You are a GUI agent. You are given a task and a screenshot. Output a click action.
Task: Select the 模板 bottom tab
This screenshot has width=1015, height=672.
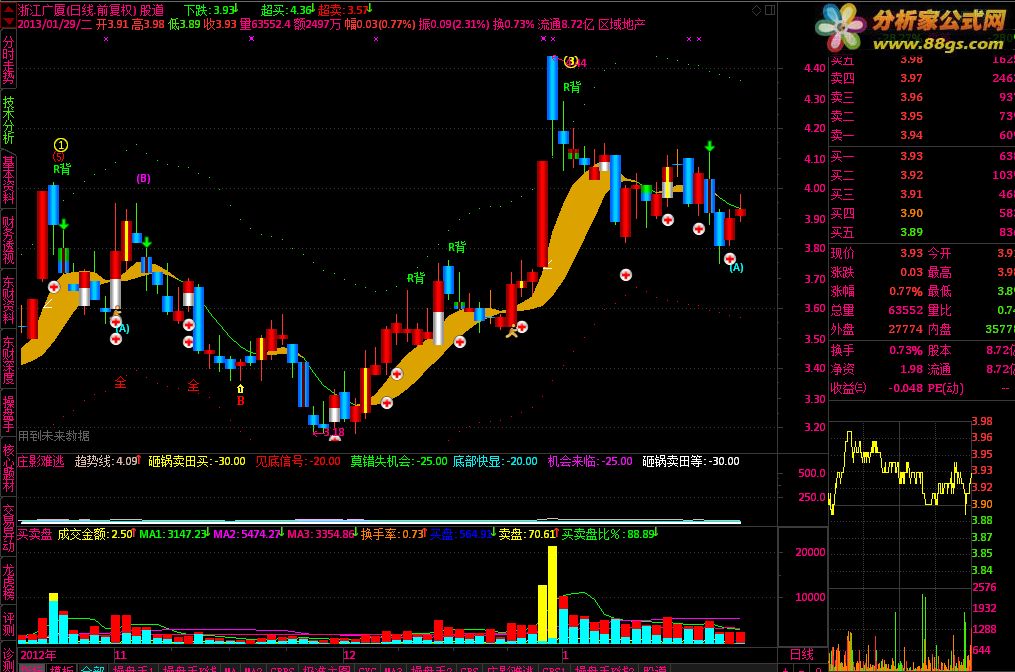[62, 669]
